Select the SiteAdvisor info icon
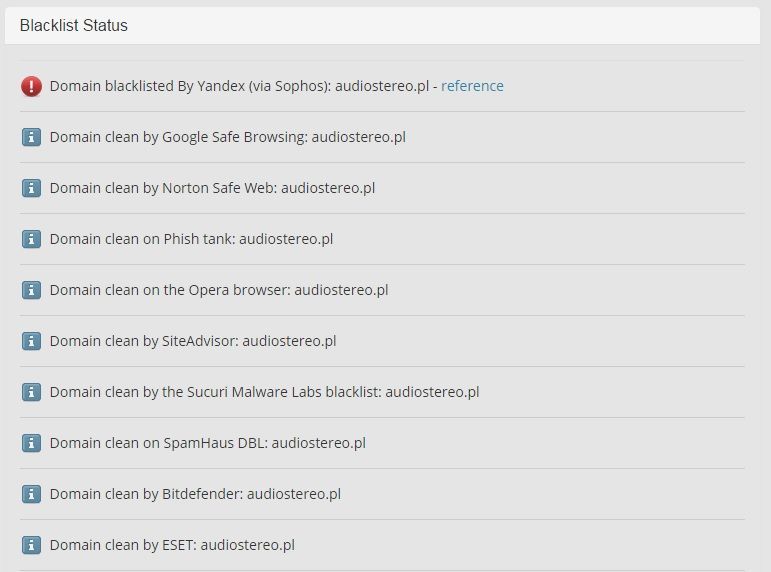The height and width of the screenshot is (572, 771). [x=31, y=341]
